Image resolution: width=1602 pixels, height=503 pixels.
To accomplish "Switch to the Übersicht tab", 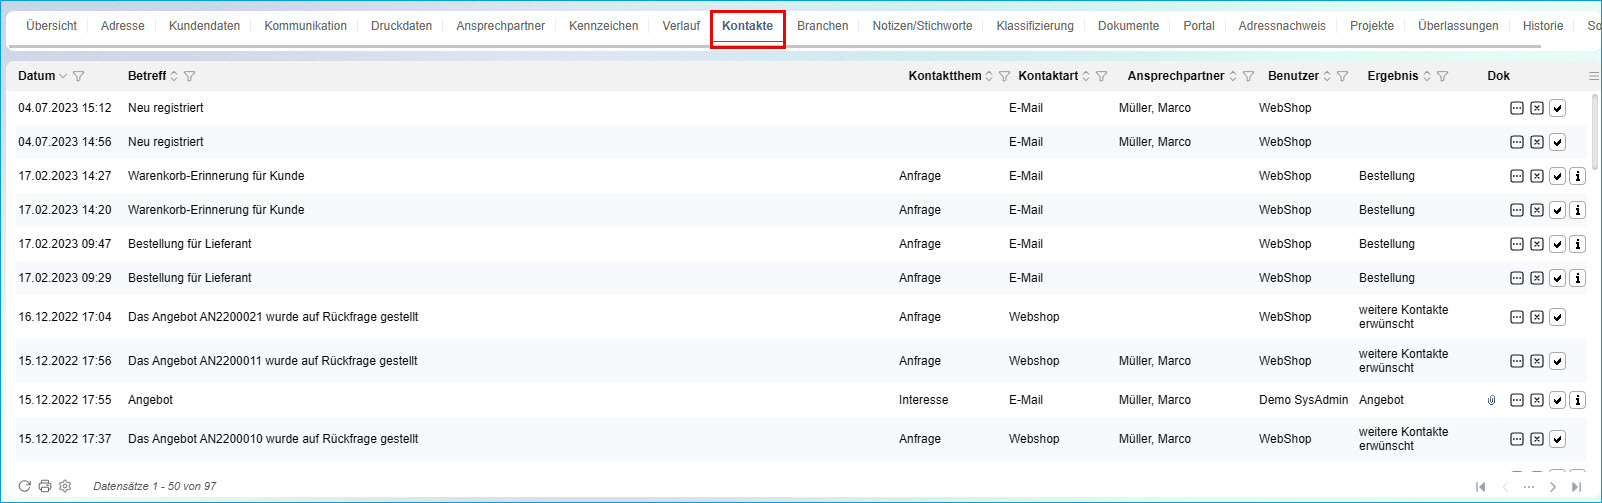I will (51, 26).
